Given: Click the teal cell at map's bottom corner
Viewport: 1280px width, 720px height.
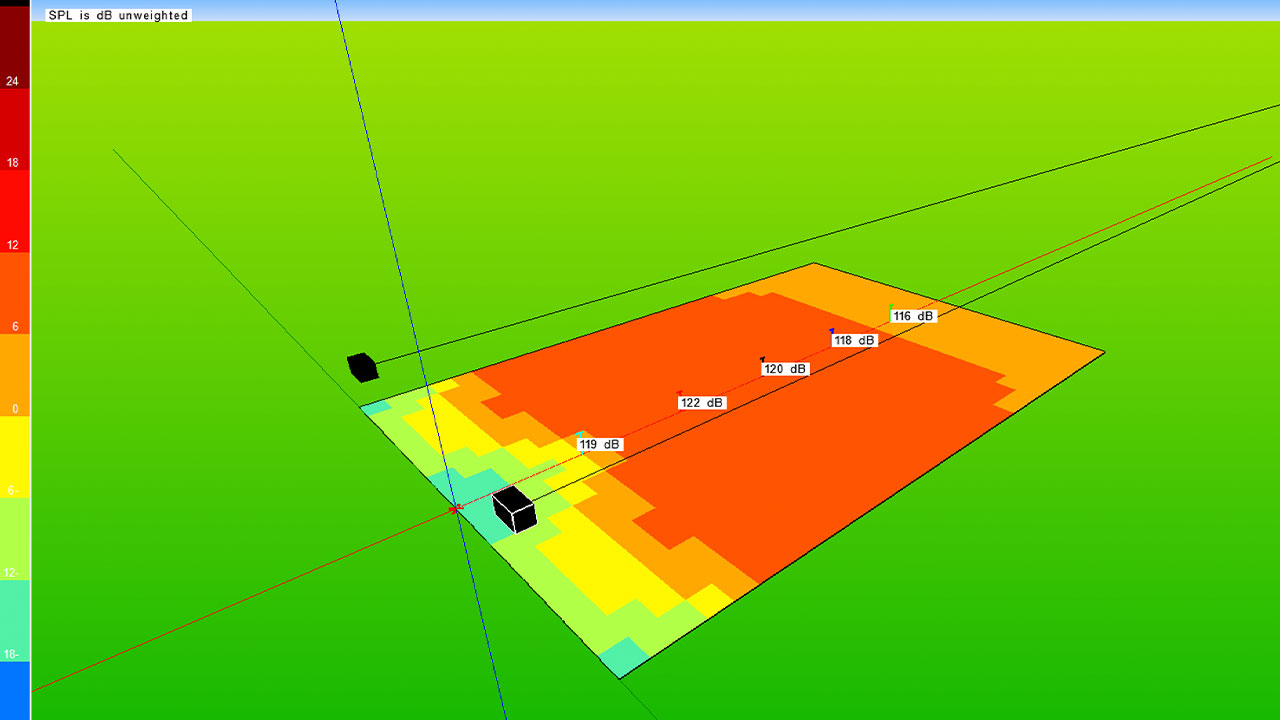Looking at the screenshot, I should tap(623, 656).
